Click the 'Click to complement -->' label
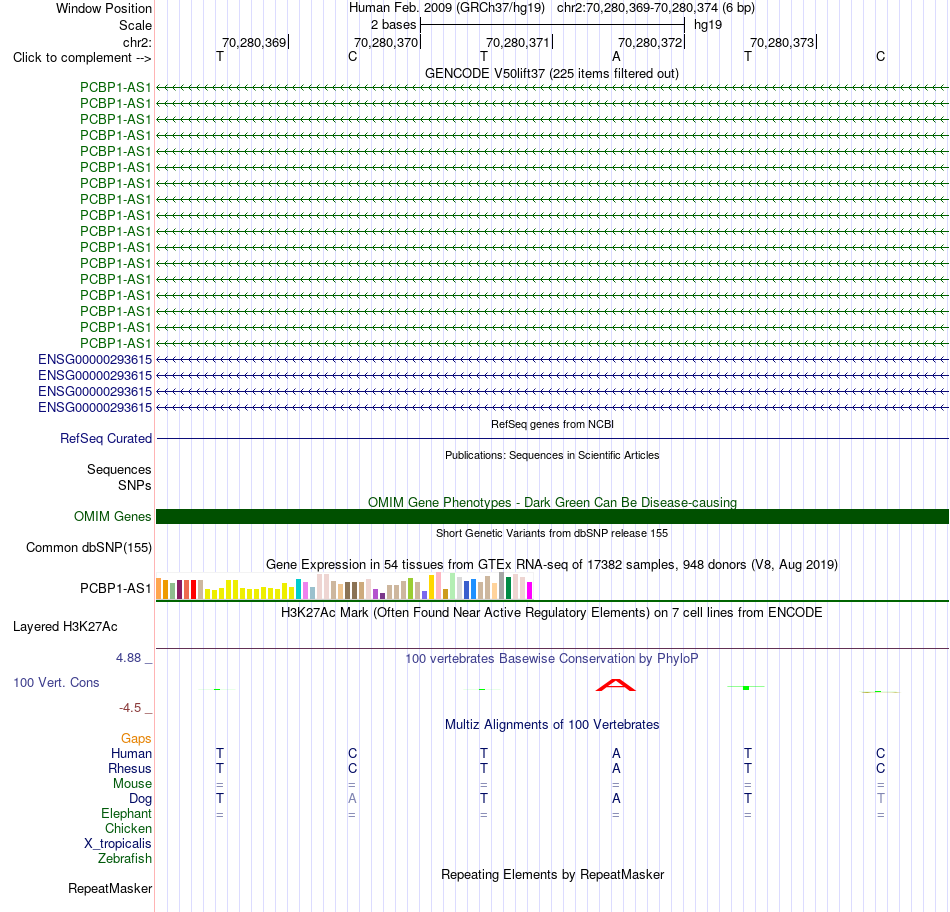The image size is (950, 912). [x=82, y=58]
